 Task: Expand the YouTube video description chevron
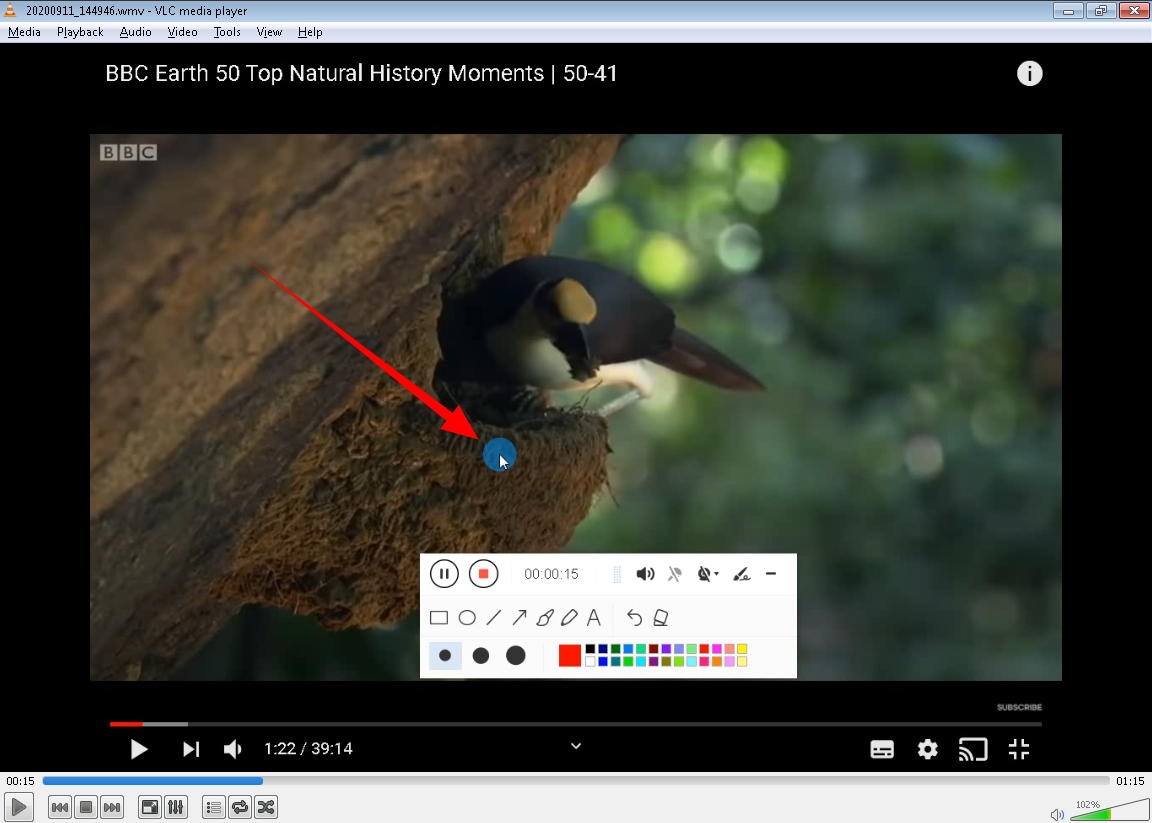[x=575, y=746]
